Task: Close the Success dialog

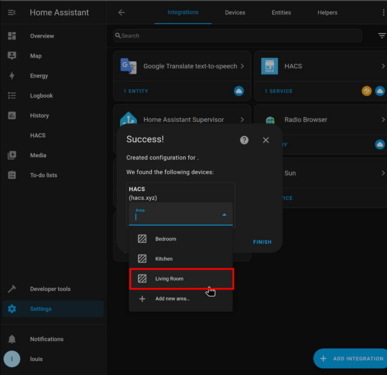Action: (x=266, y=140)
